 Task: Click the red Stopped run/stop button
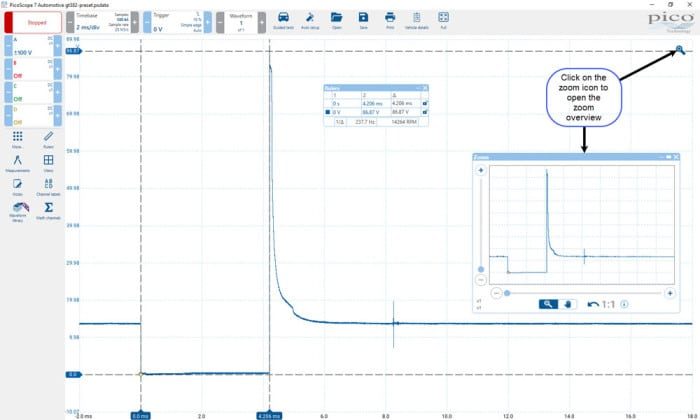(x=33, y=22)
